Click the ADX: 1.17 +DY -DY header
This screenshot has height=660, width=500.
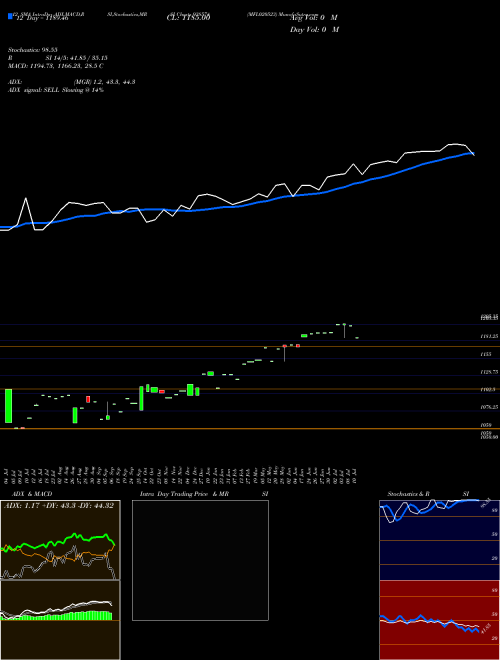coord(59,506)
